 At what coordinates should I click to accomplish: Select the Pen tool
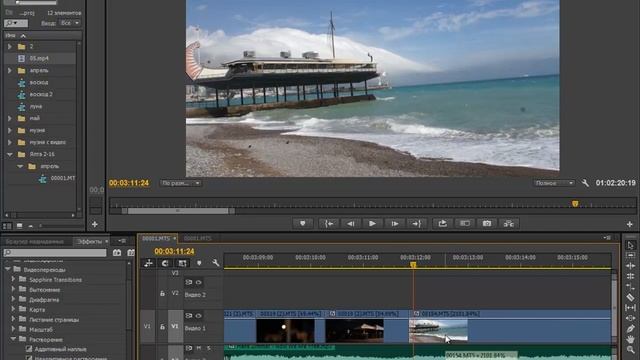click(x=630, y=329)
